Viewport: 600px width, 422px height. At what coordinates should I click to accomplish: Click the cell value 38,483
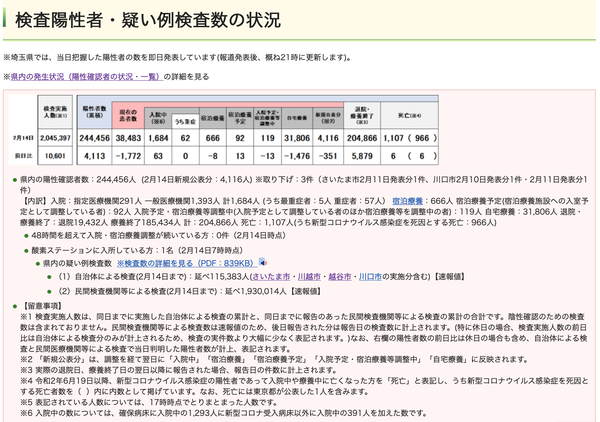(x=128, y=138)
